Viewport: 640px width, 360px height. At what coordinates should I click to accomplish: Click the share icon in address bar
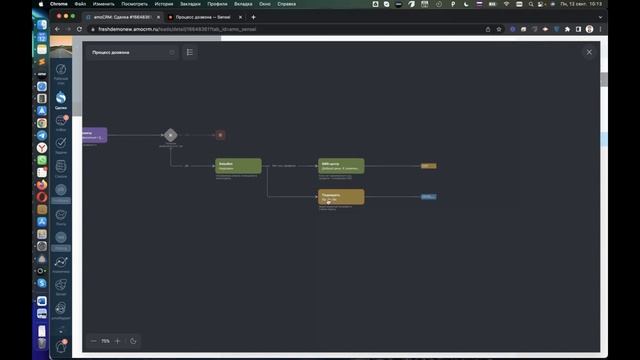click(488, 29)
